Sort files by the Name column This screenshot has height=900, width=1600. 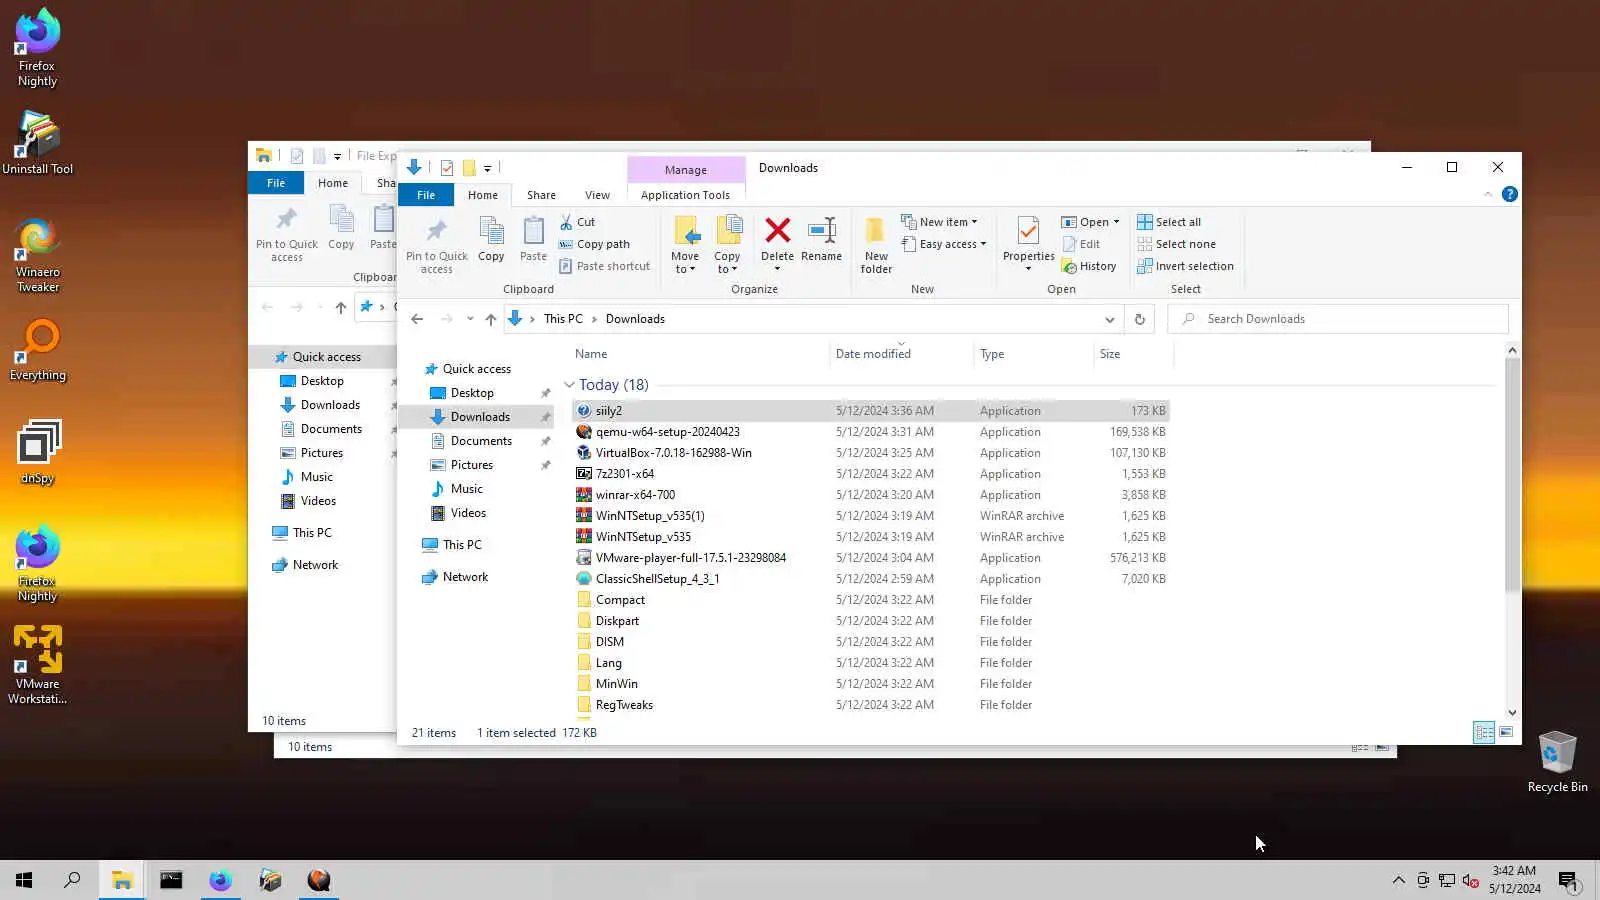coord(591,354)
